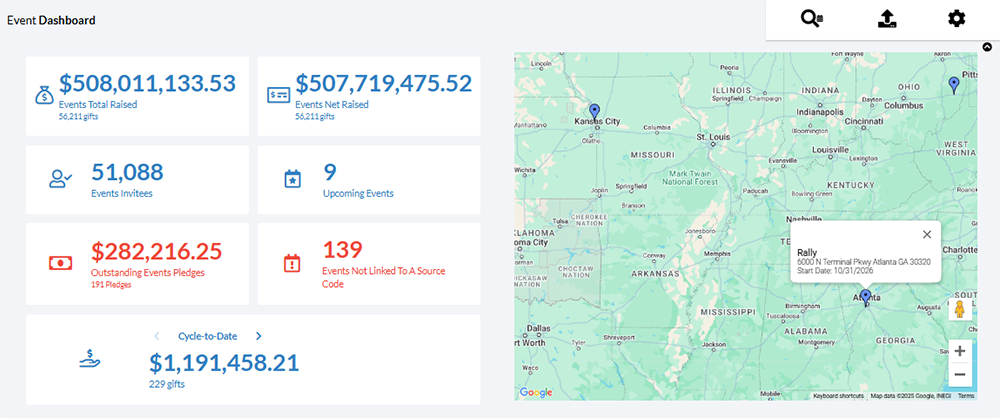Open the 51,088 Events Invitees figure
Viewport: 1000px width, 418px height.
point(128,172)
